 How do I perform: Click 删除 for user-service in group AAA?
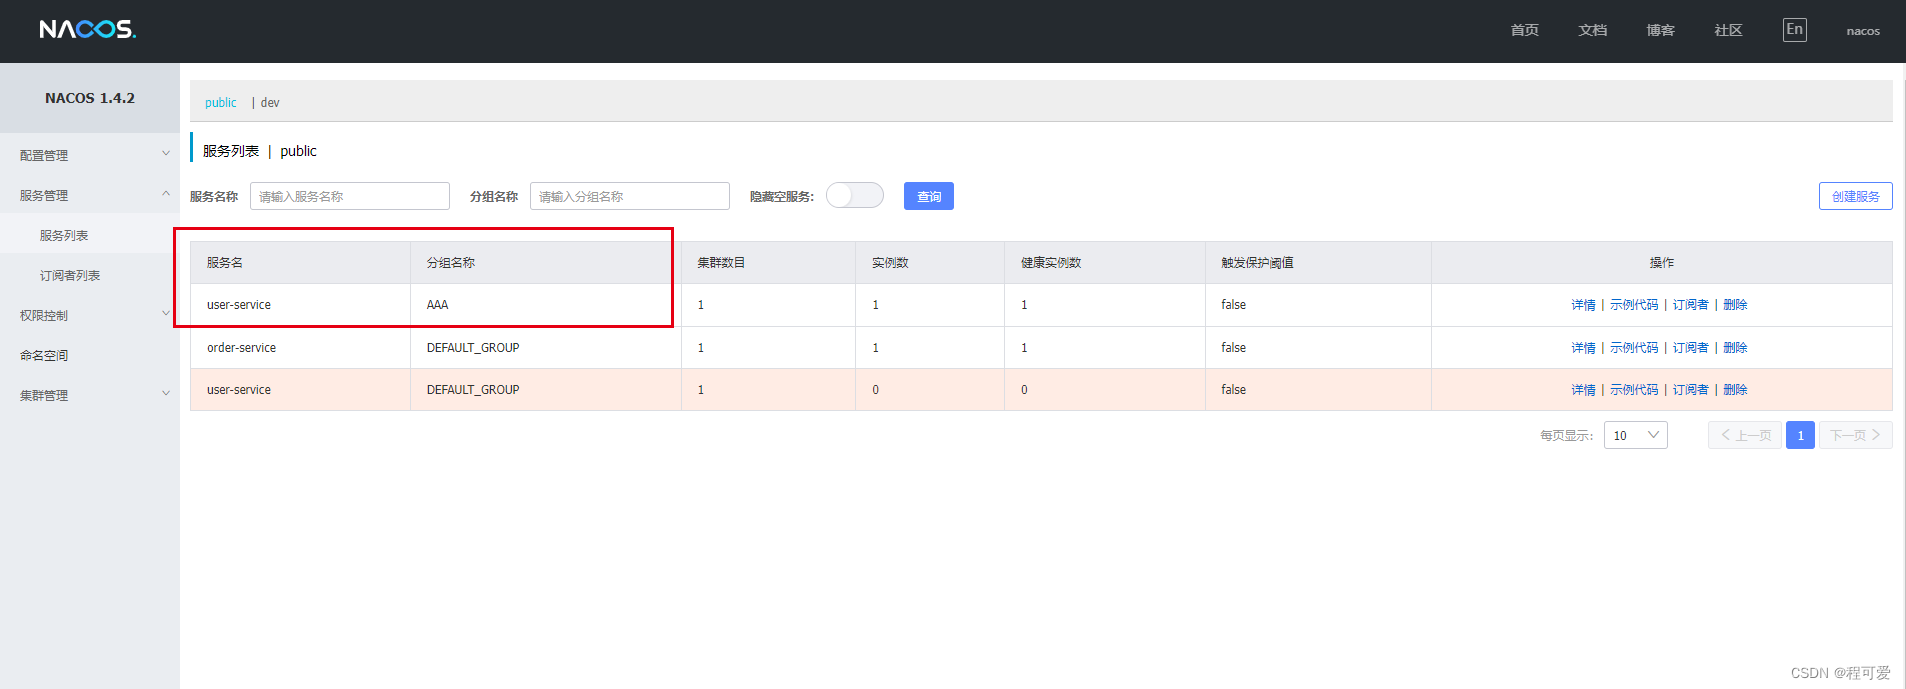click(1735, 305)
